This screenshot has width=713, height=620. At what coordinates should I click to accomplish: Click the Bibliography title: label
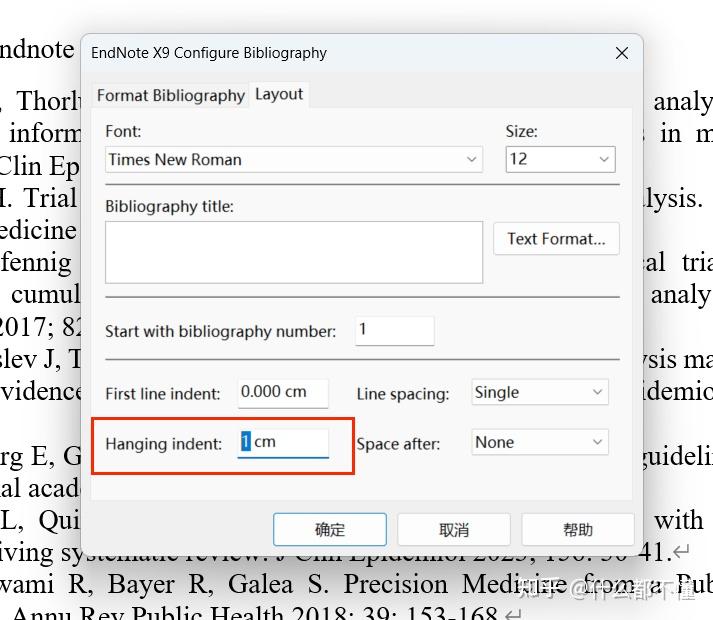pos(169,207)
